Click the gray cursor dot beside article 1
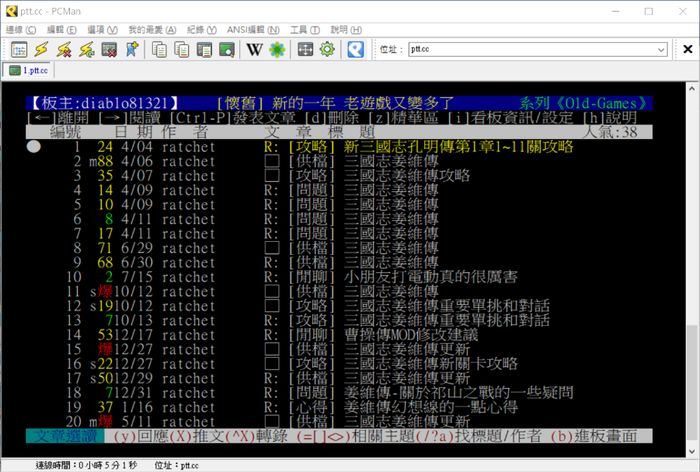 pyautogui.click(x=33, y=146)
